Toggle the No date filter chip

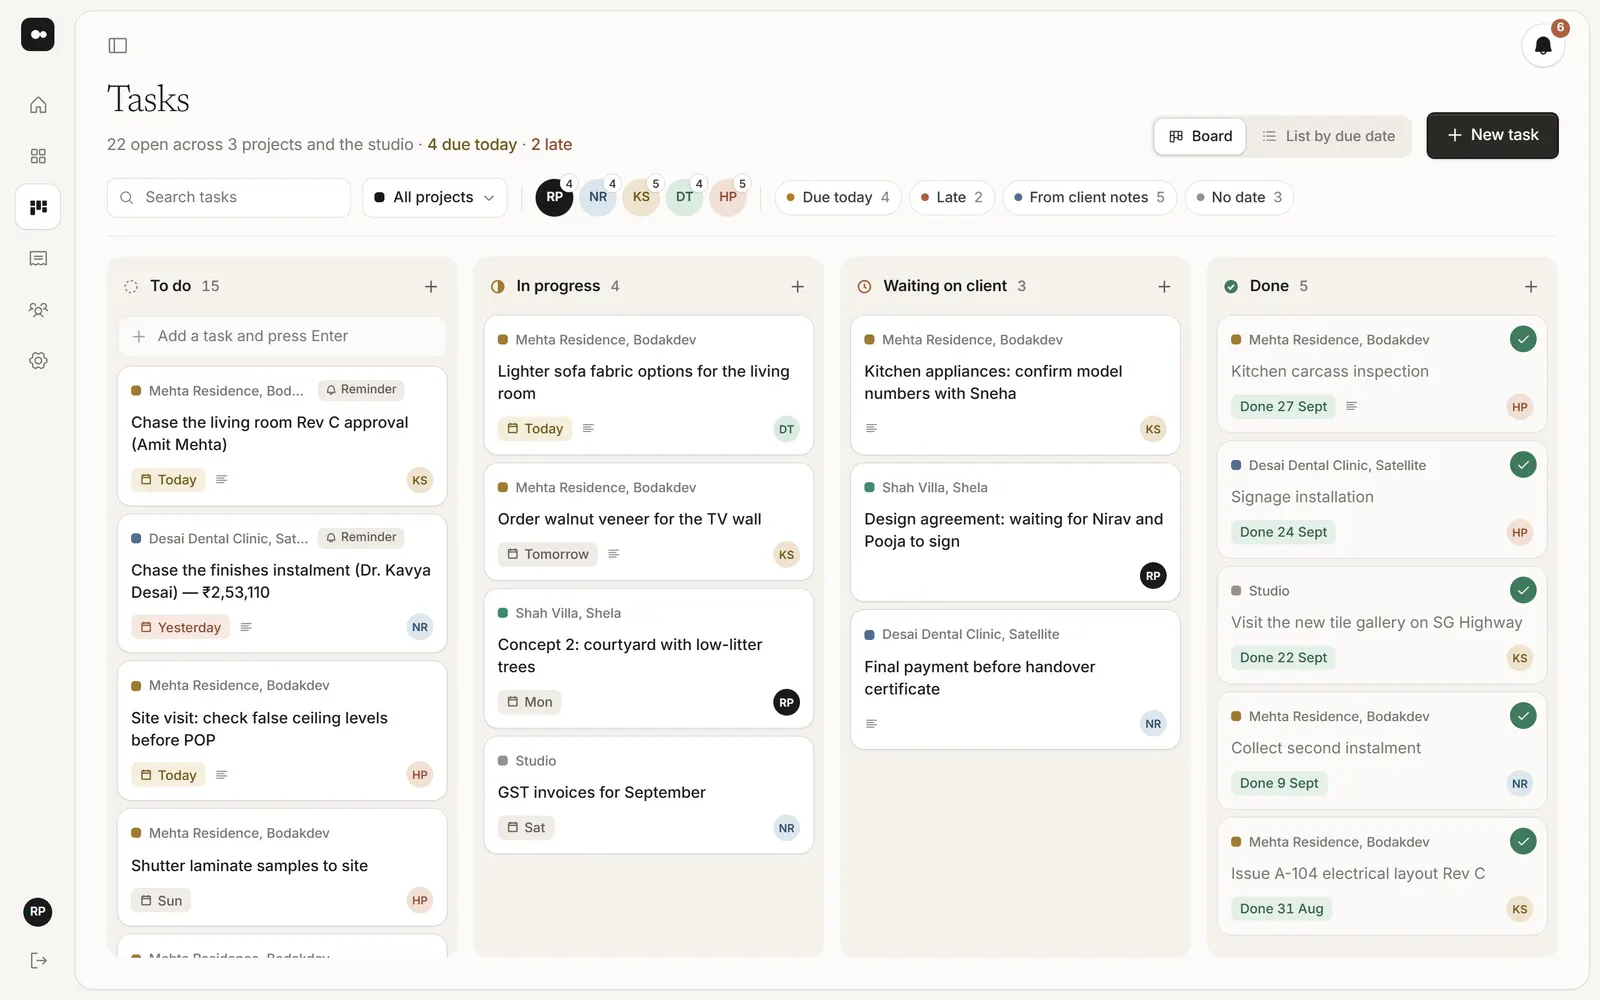click(x=1239, y=197)
